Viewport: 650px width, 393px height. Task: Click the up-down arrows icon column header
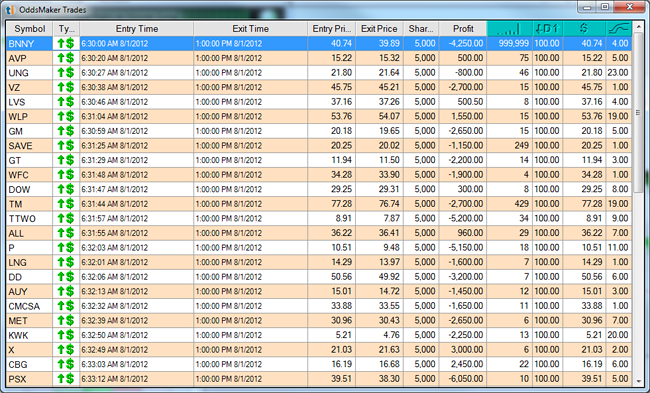(547, 29)
